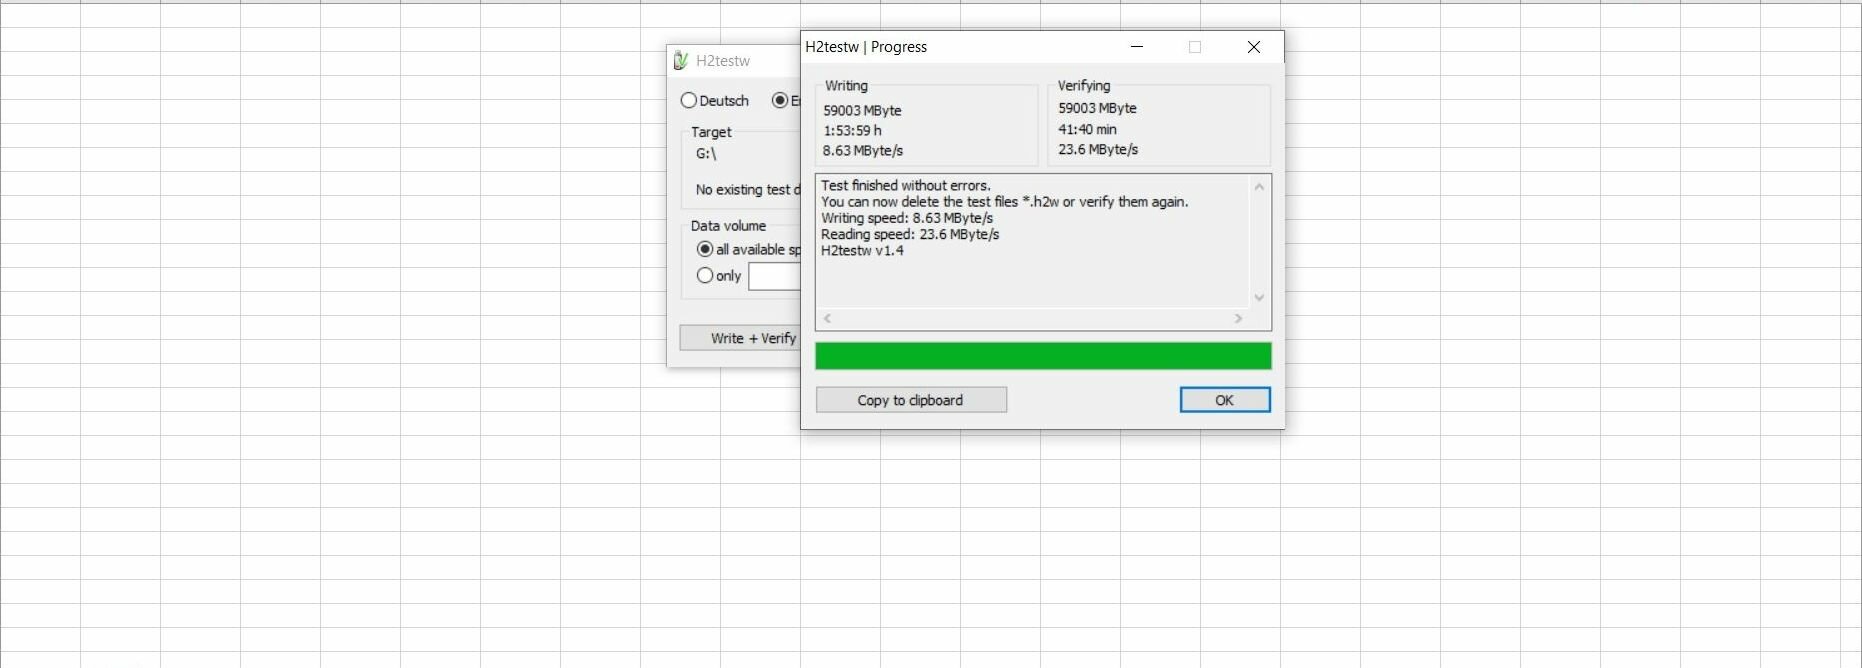1862x668 pixels.
Task: Click 'Writing speed: 8.63 MByte/s' log line
Action: click(907, 218)
